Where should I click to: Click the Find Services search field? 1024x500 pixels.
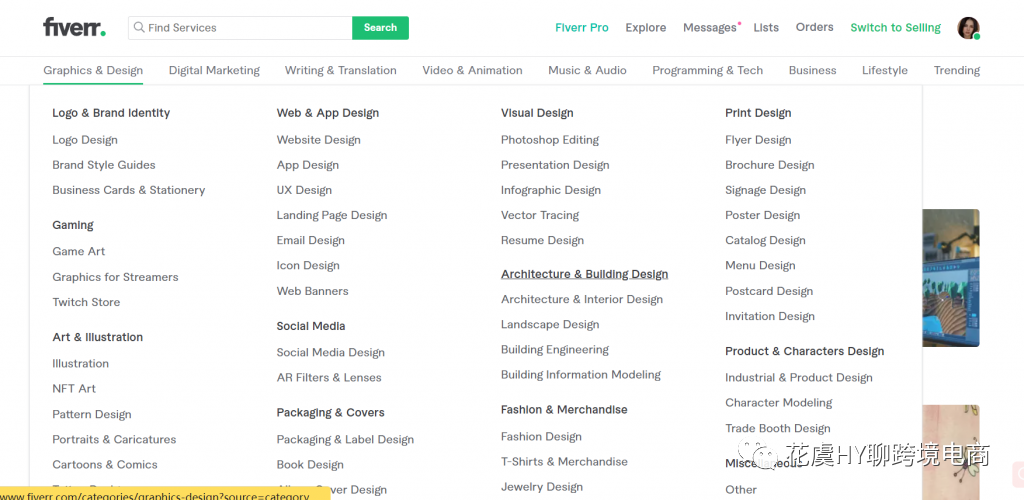[x=245, y=28]
